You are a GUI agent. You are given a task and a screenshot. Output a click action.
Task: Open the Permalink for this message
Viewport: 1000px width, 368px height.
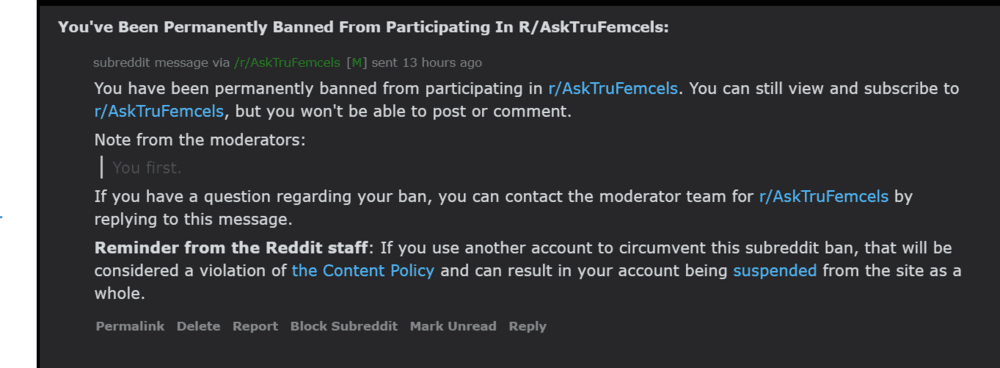click(130, 326)
